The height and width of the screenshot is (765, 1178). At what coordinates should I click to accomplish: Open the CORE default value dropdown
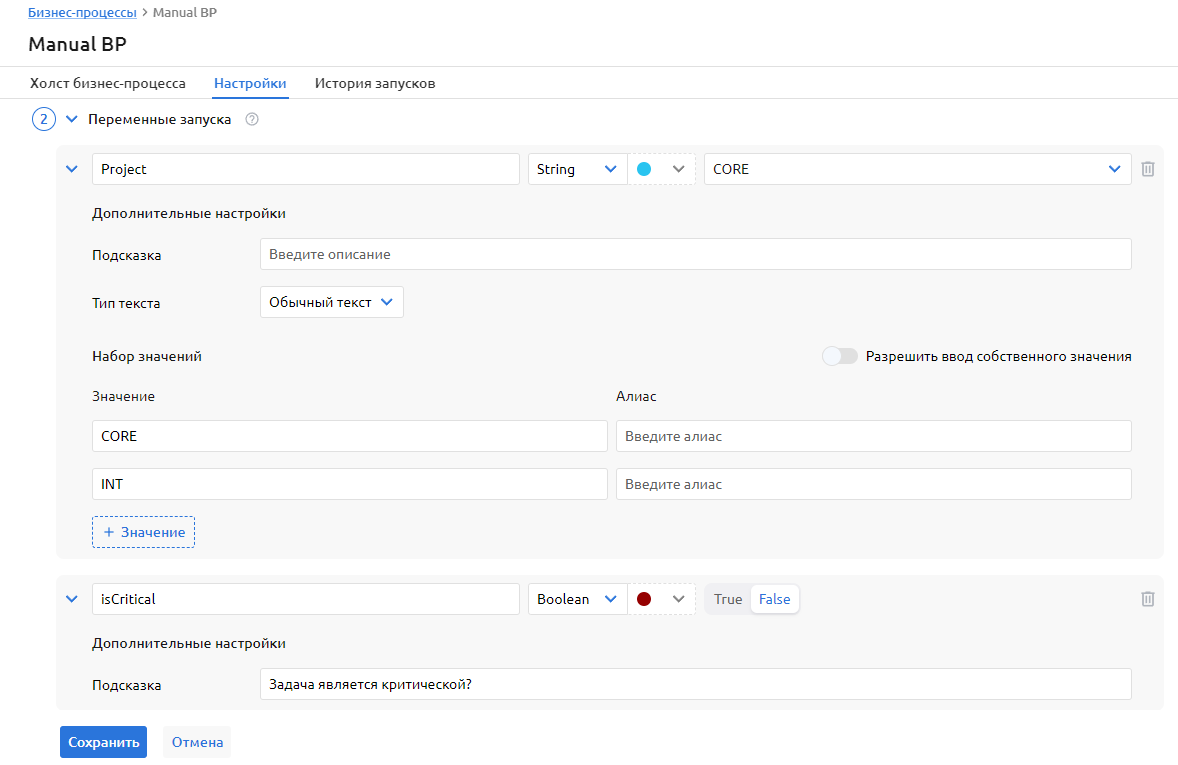[916, 169]
